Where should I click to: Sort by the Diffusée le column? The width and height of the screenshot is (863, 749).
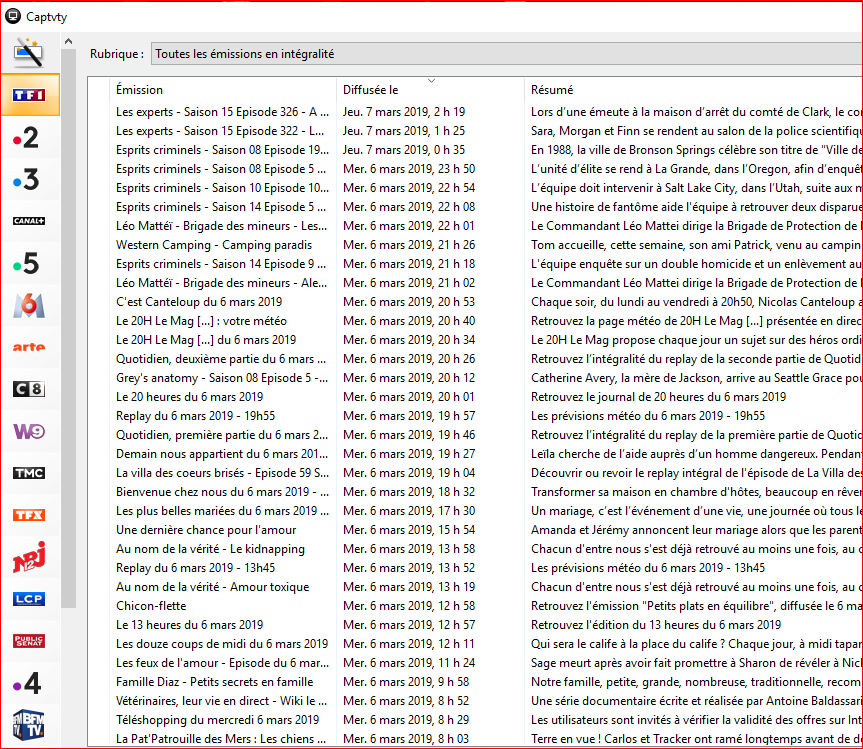pos(430,90)
